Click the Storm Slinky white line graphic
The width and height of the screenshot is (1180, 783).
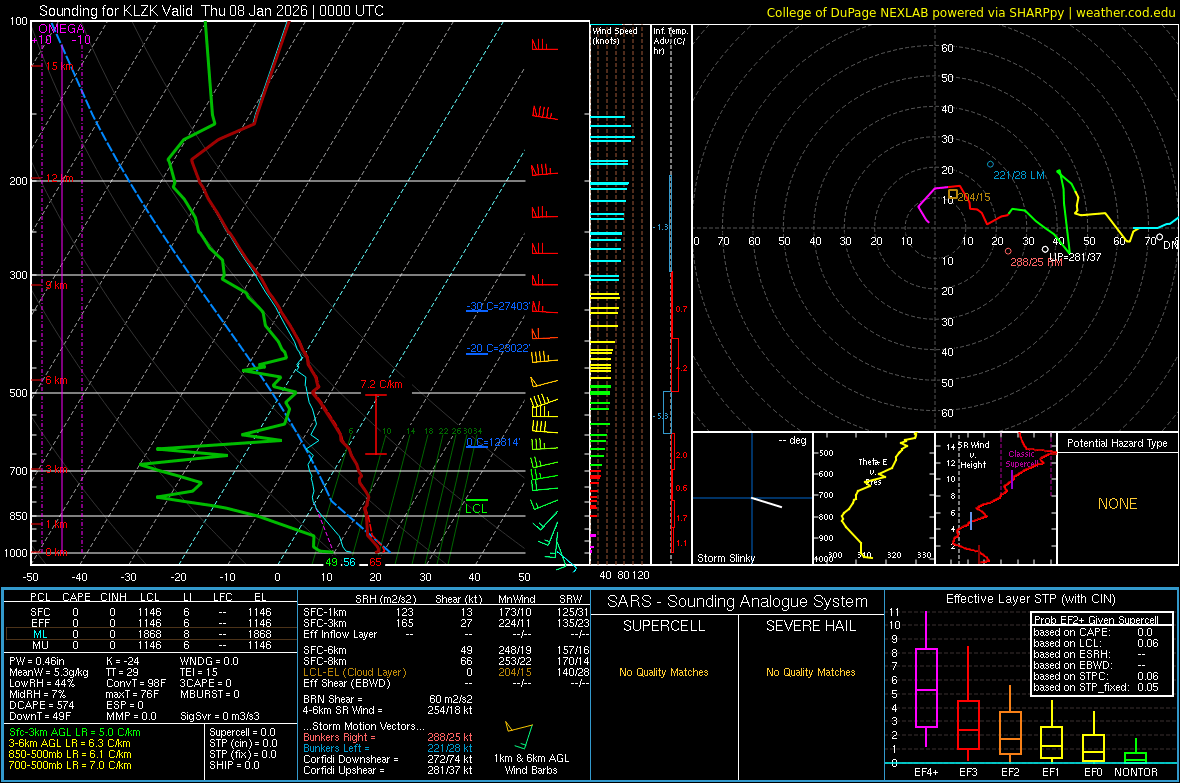[766, 502]
